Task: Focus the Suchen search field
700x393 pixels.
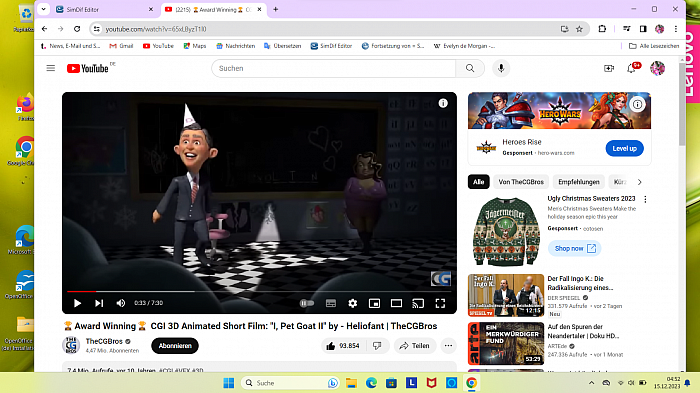Action: pyautogui.click(x=333, y=68)
